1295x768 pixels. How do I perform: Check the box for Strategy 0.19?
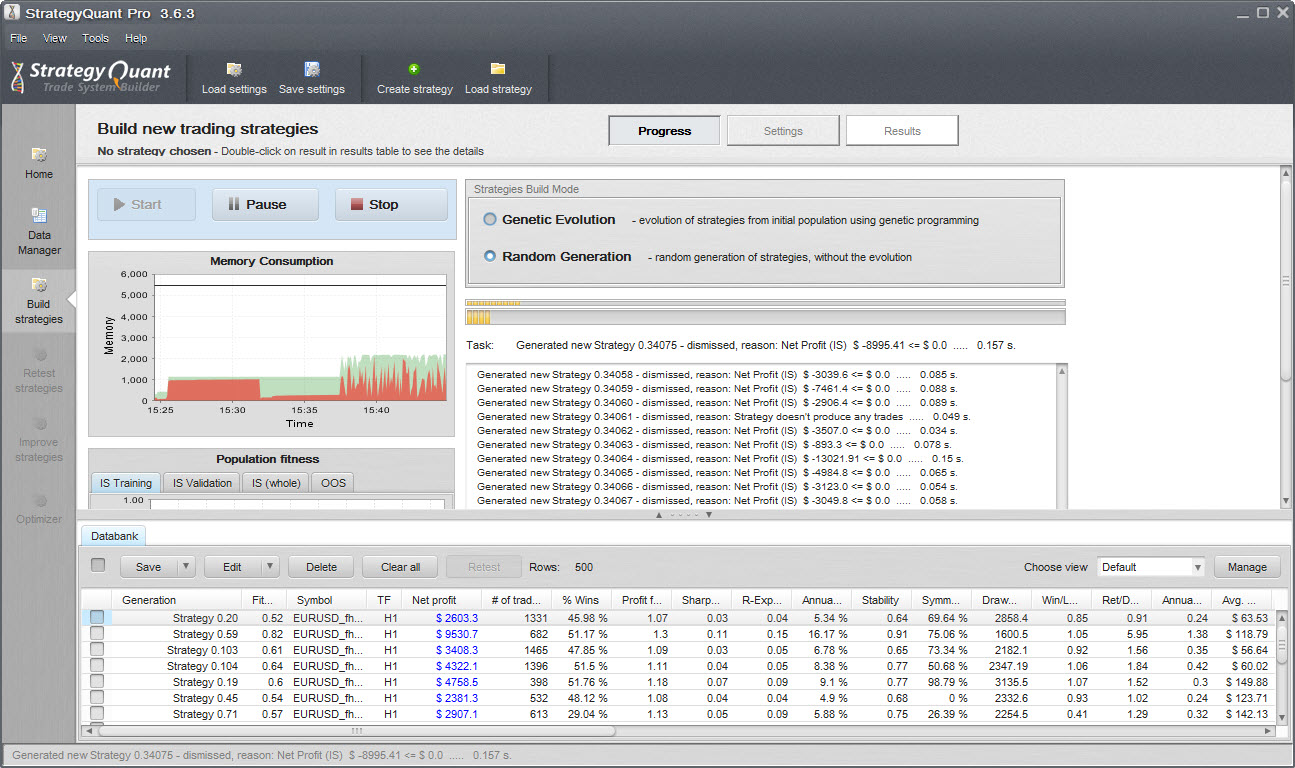(97, 682)
